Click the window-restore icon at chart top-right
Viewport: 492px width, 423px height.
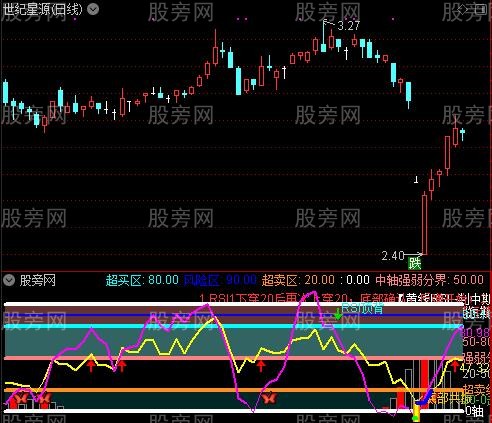click(480, 9)
